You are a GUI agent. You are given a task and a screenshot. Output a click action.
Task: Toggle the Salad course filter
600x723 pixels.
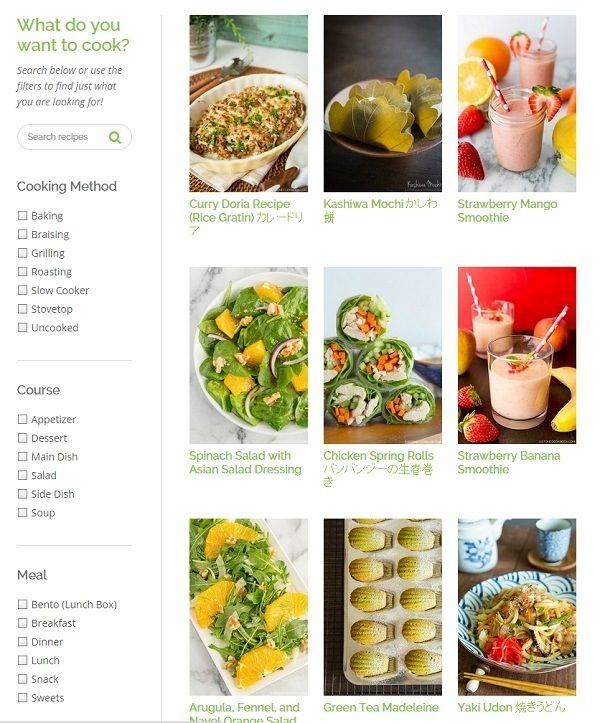(x=22, y=475)
